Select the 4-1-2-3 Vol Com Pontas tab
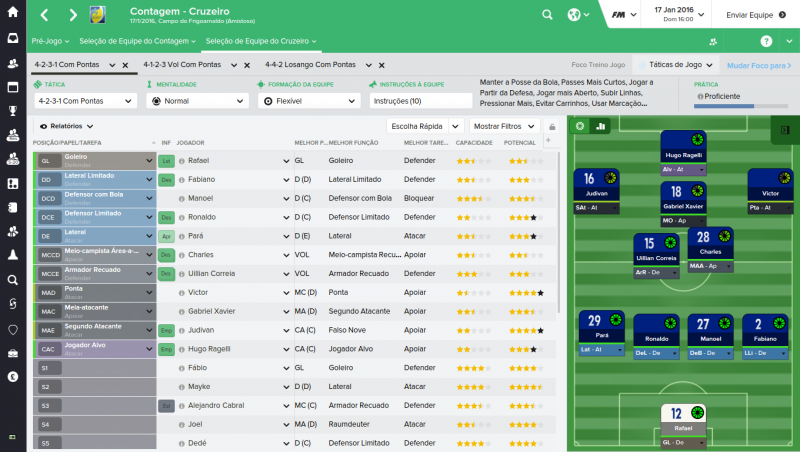The image size is (800, 452). (182, 64)
